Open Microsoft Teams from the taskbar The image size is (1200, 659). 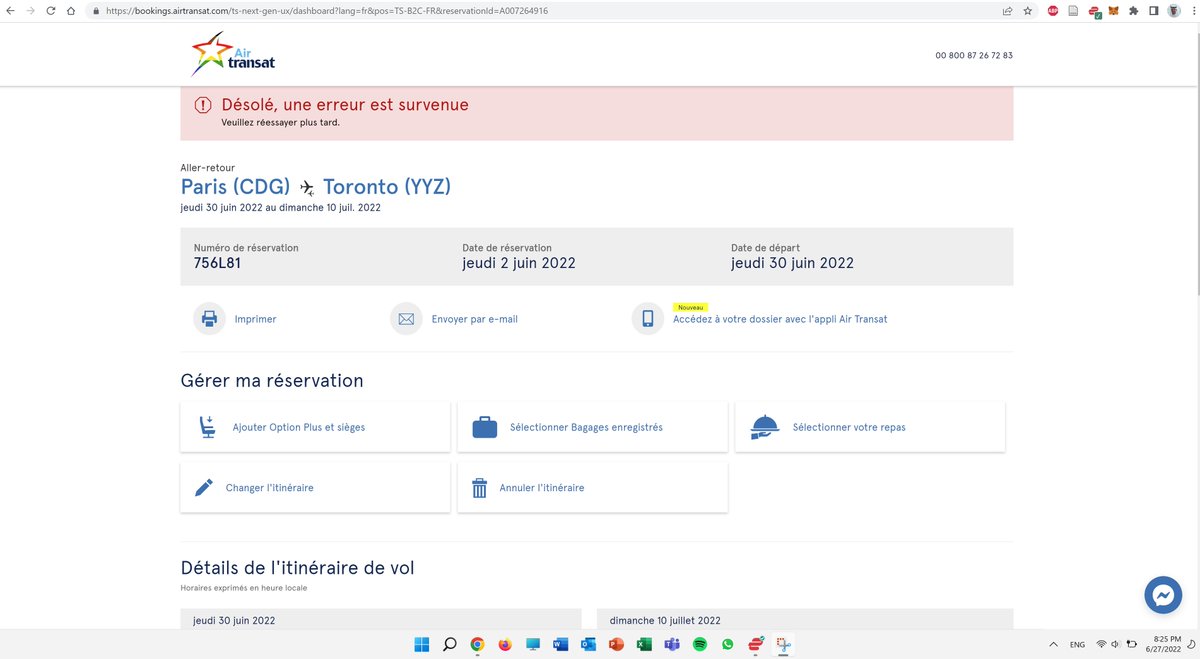(x=672, y=645)
